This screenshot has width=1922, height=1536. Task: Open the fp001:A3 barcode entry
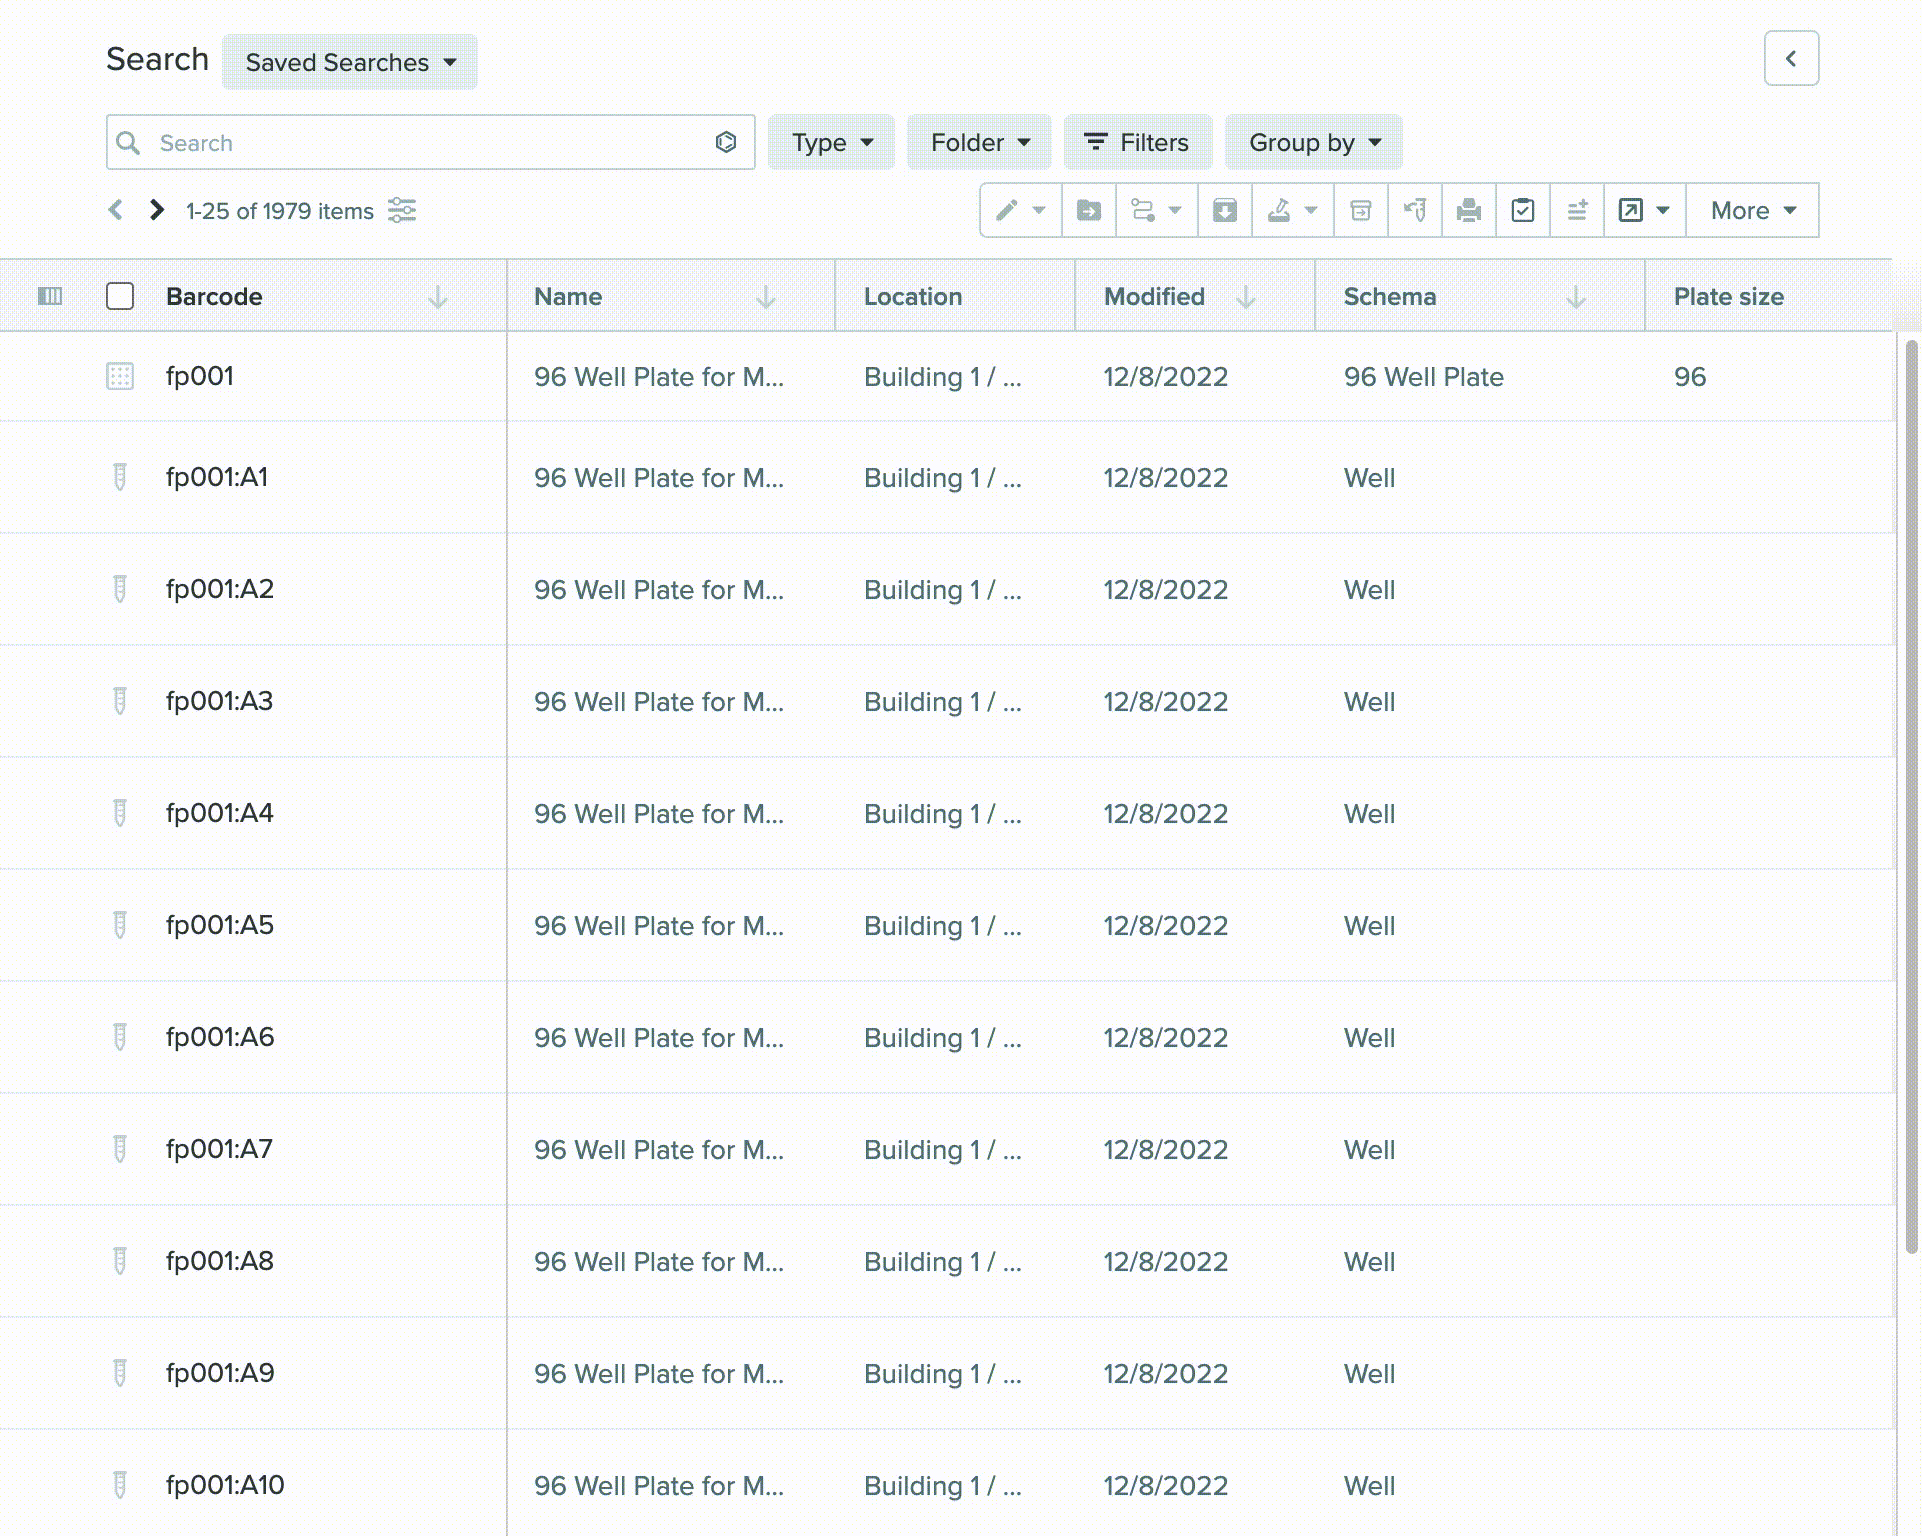[219, 701]
